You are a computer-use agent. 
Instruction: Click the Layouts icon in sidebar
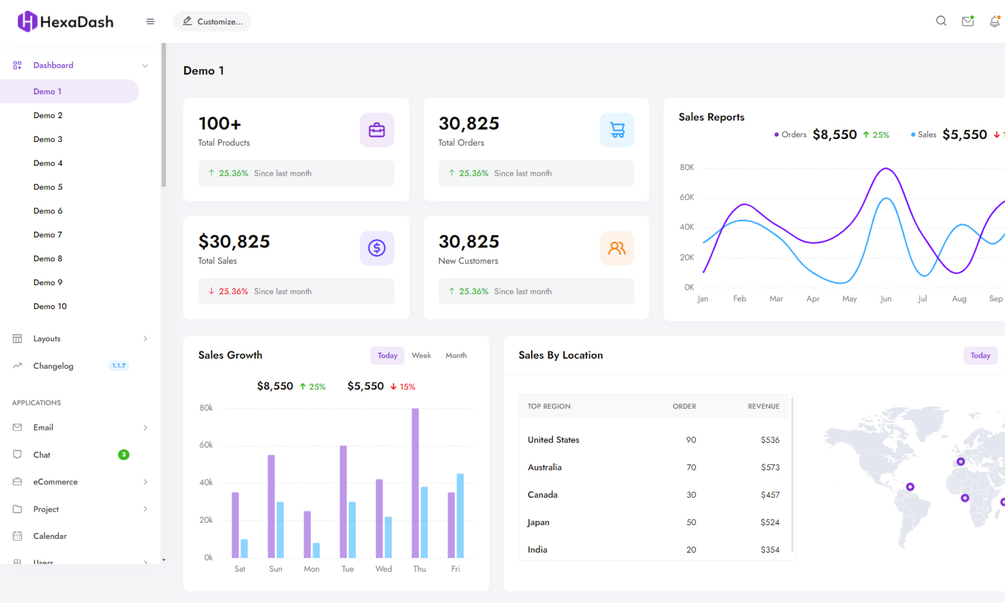click(x=17, y=338)
